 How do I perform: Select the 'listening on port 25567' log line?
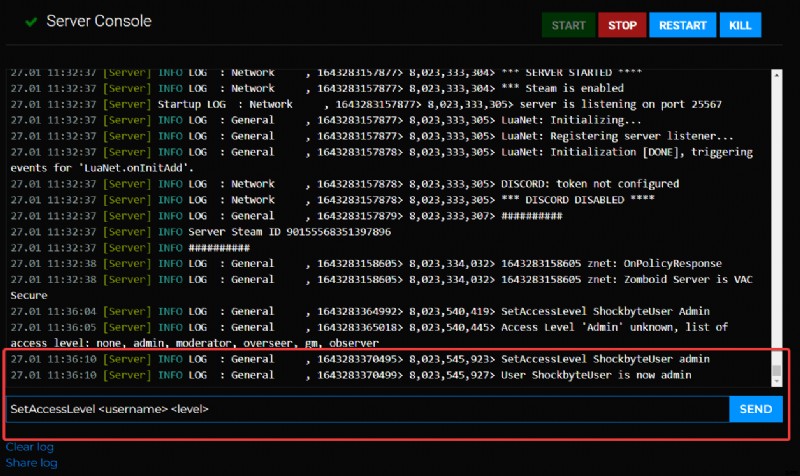(366, 104)
